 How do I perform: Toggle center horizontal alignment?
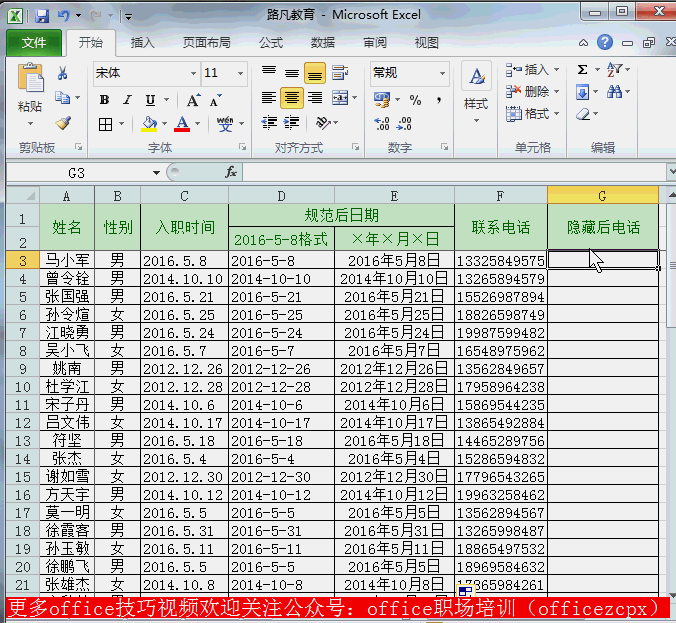291,98
